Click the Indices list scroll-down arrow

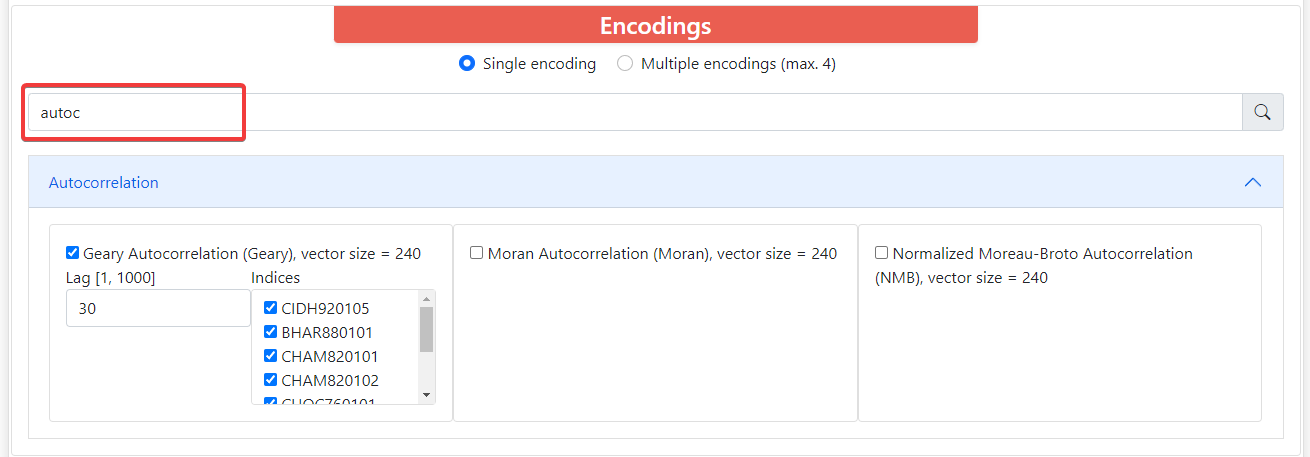(427, 396)
